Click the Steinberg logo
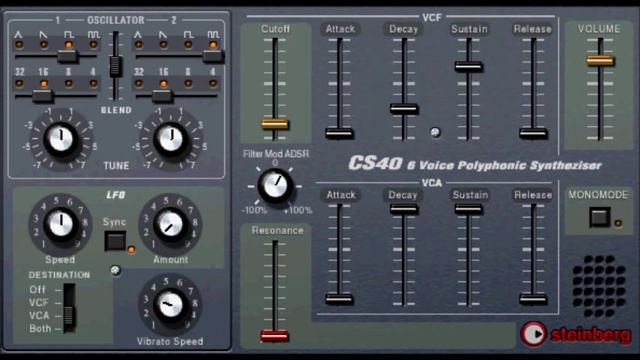The height and width of the screenshot is (360, 640). coord(576,334)
